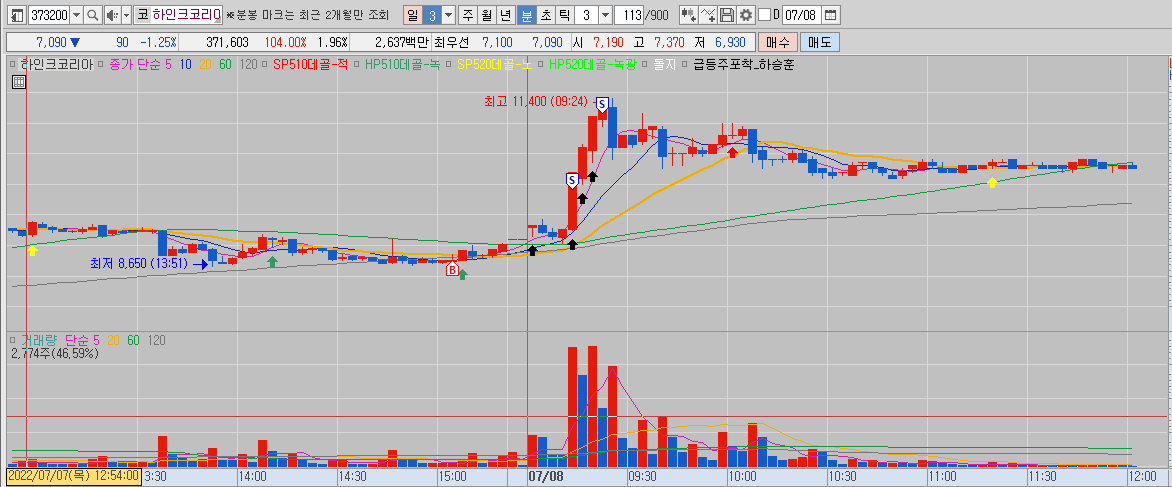Viewport: 1172px width, 487px height.
Task: Open the minute interval dropdown after 틱
Action: 605,14
